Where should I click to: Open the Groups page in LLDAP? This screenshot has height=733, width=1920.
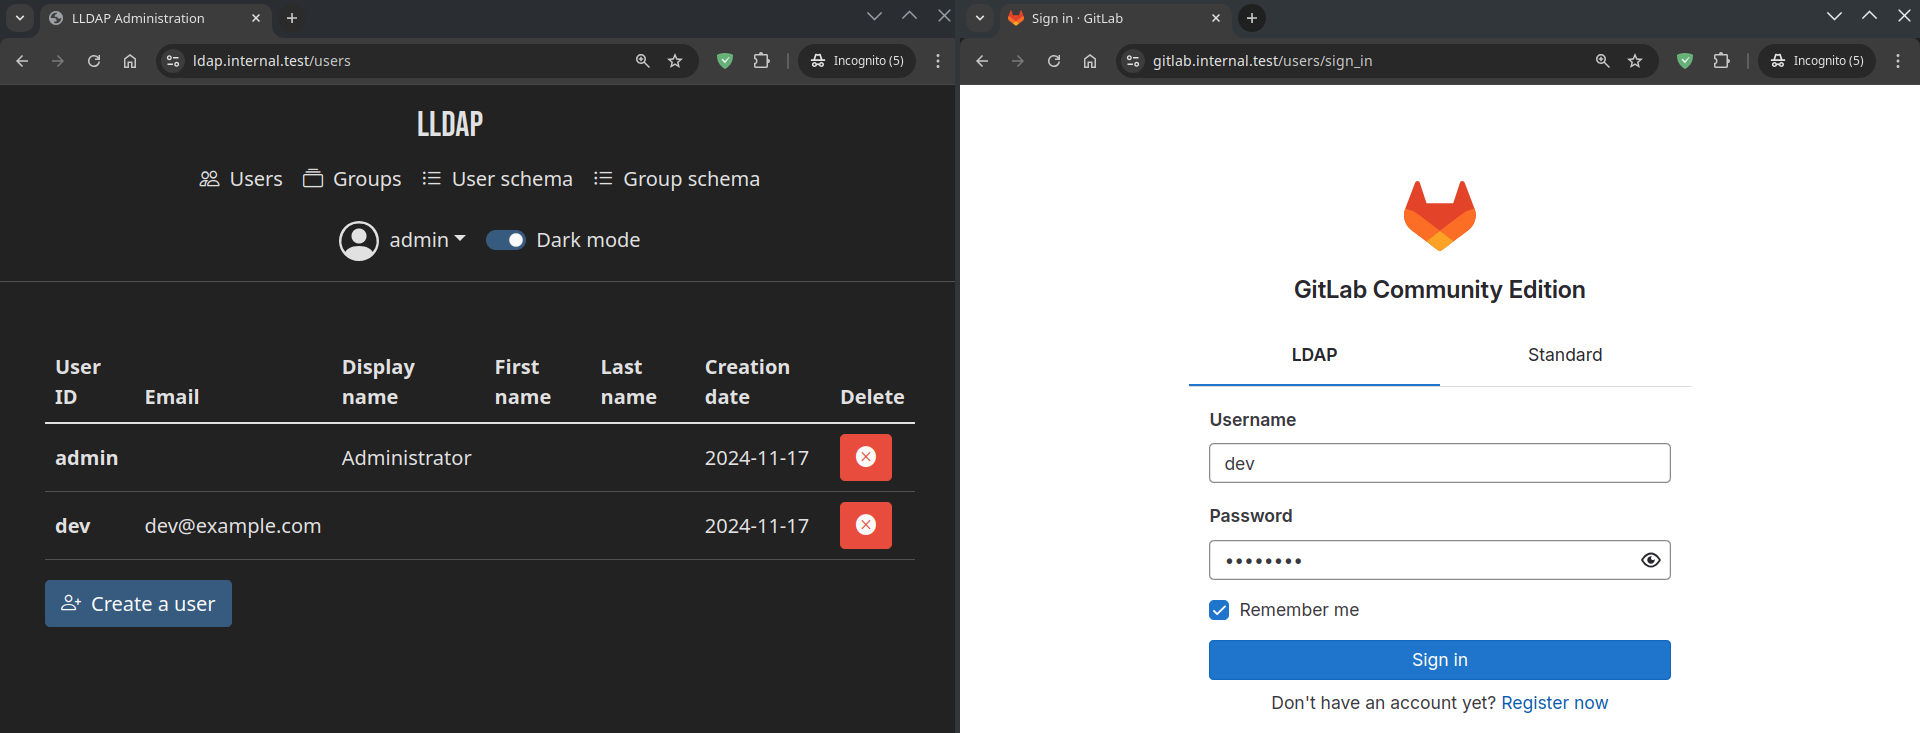click(352, 179)
